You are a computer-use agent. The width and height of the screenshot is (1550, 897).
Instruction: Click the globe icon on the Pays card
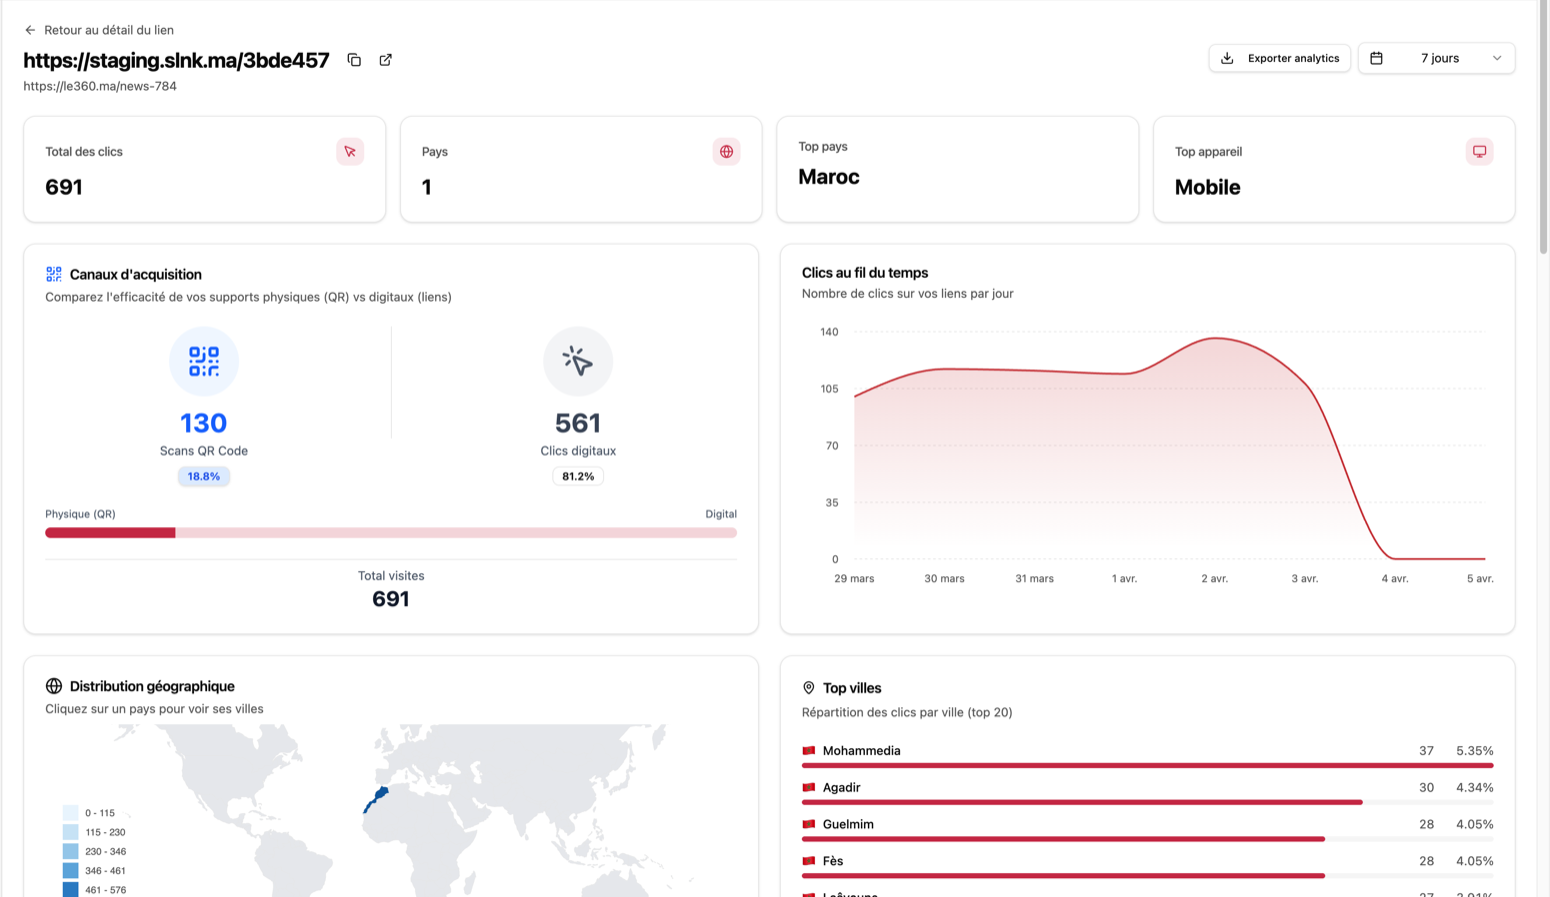pyautogui.click(x=726, y=151)
